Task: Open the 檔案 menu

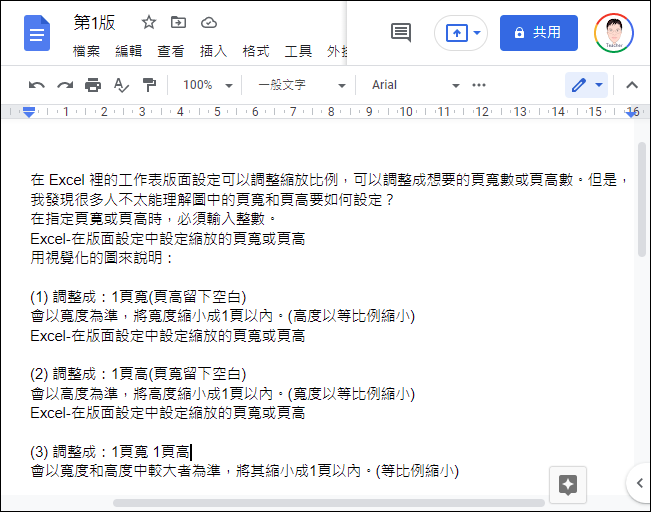Action: point(86,51)
